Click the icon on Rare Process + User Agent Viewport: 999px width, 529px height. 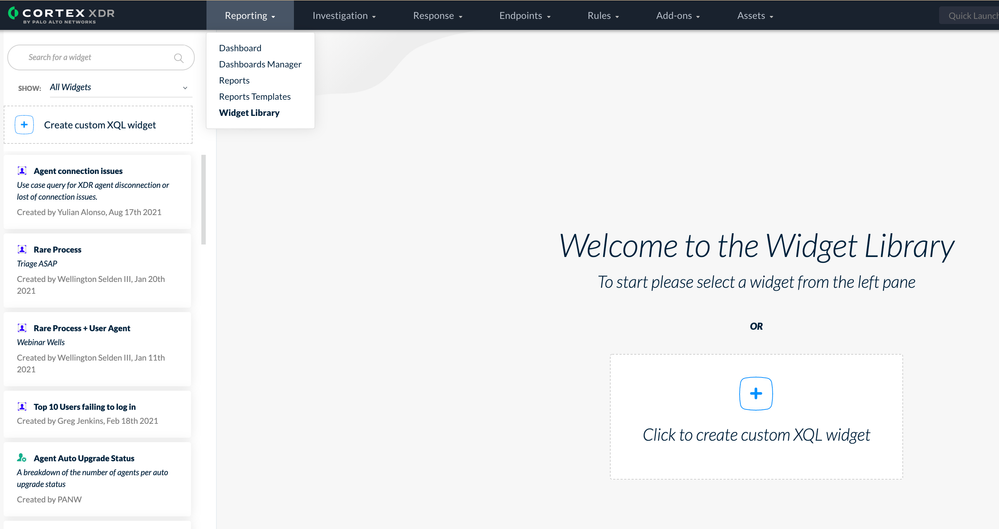(x=22, y=328)
